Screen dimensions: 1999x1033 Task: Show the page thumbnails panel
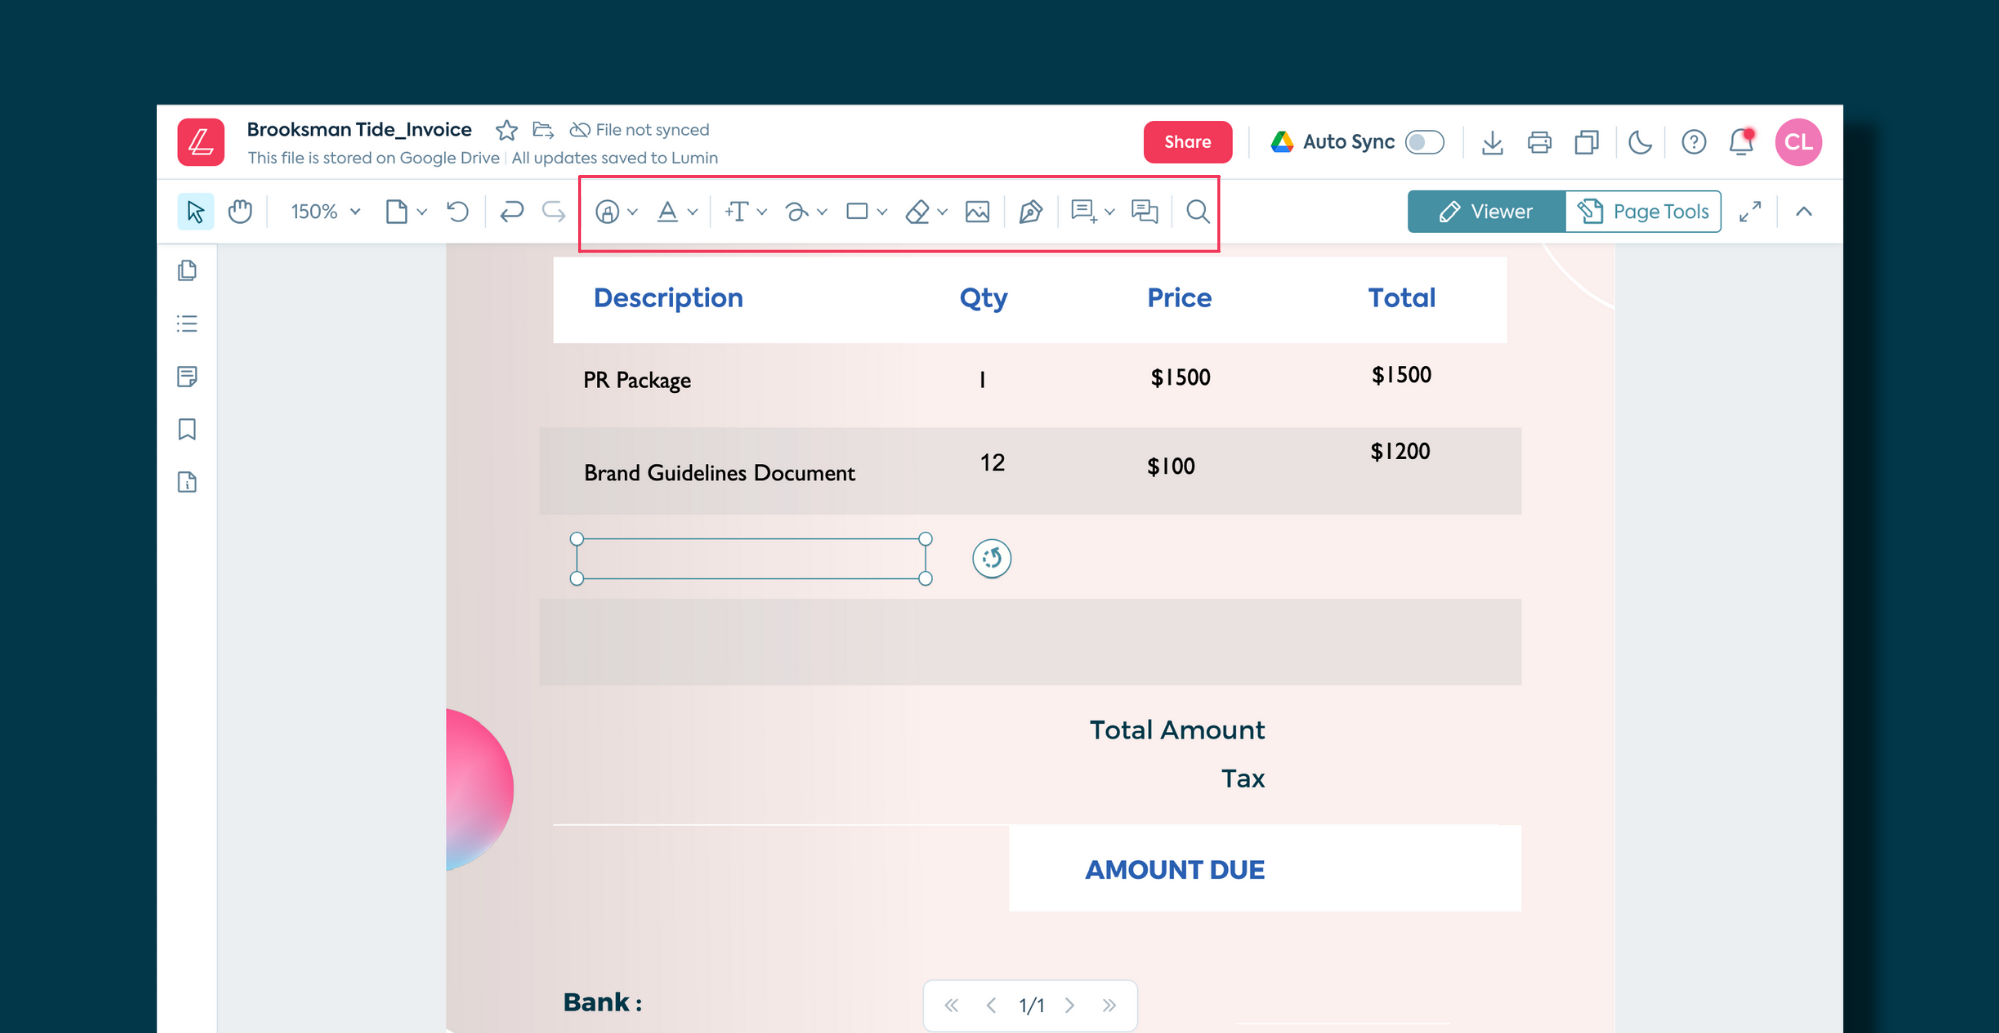(x=187, y=271)
